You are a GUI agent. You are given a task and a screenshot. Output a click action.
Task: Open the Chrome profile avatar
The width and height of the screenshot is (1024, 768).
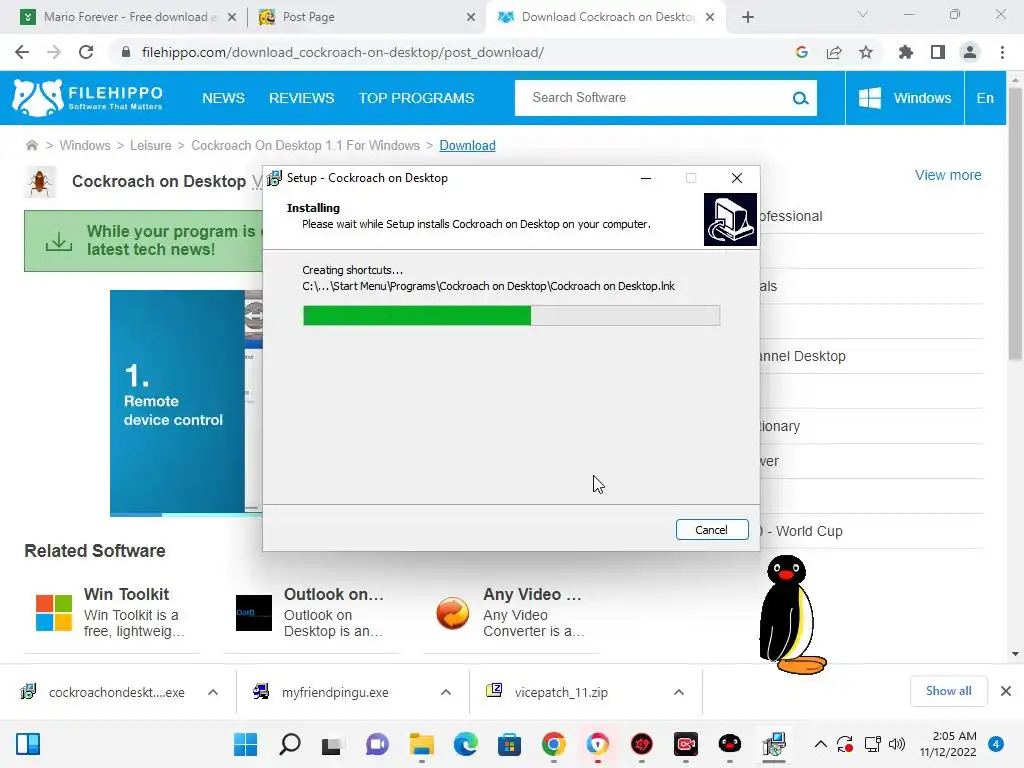pyautogui.click(x=970, y=52)
